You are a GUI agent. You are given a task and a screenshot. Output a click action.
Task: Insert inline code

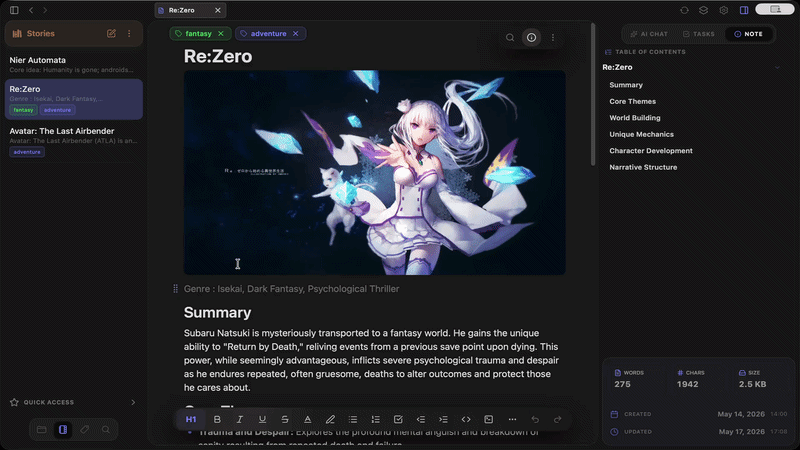466,419
